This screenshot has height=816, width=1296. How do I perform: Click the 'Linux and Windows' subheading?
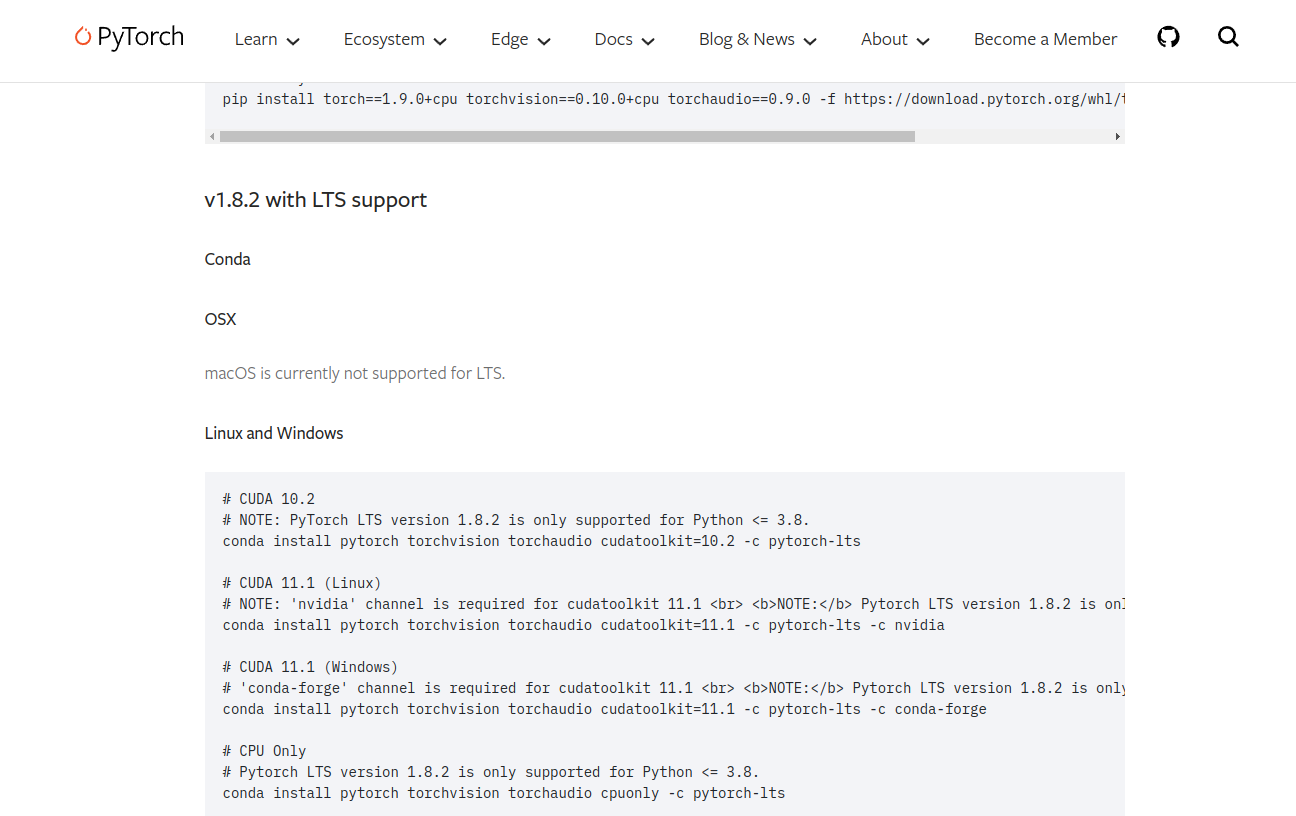[274, 433]
